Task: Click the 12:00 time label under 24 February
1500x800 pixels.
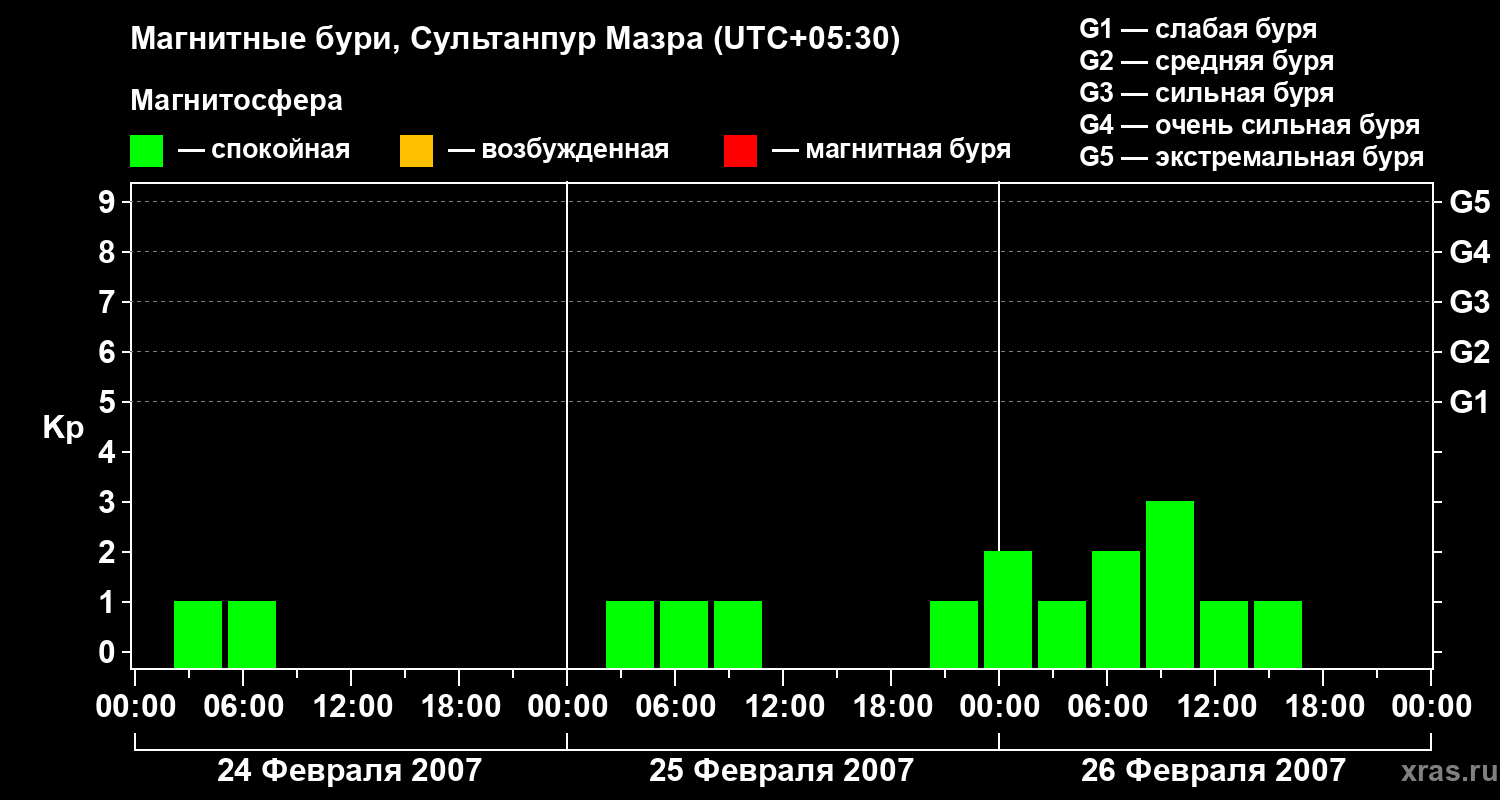Action: pyautogui.click(x=352, y=706)
